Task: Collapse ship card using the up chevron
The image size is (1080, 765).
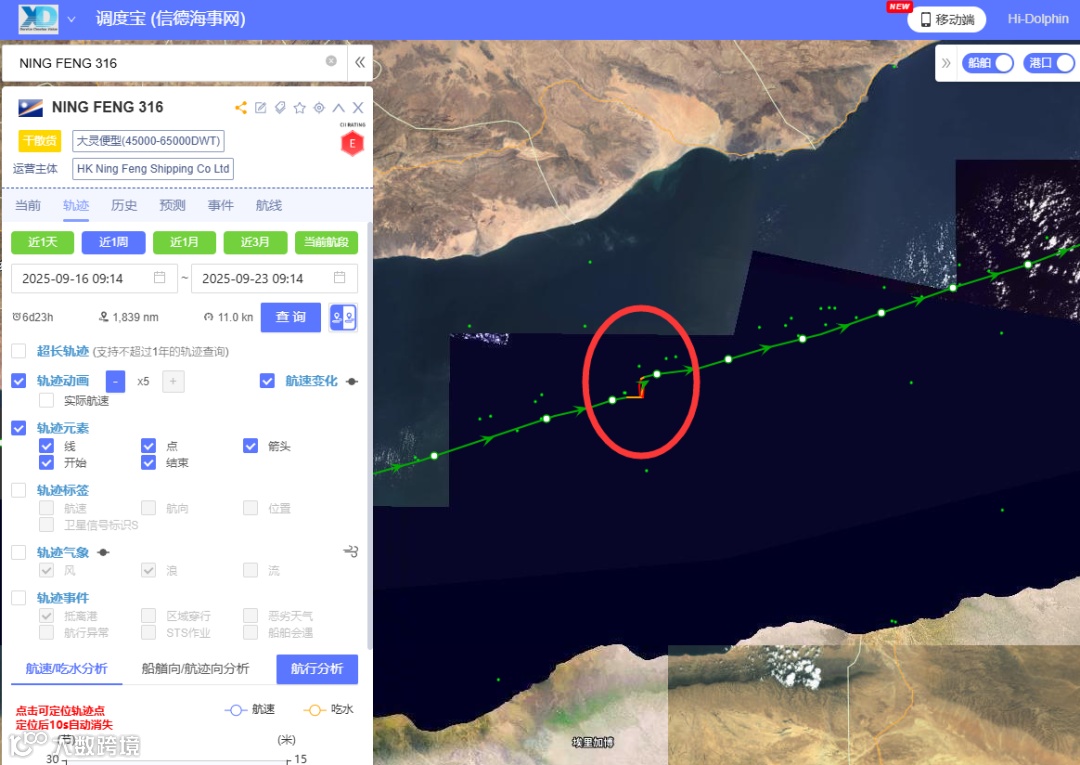Action: pyautogui.click(x=338, y=107)
